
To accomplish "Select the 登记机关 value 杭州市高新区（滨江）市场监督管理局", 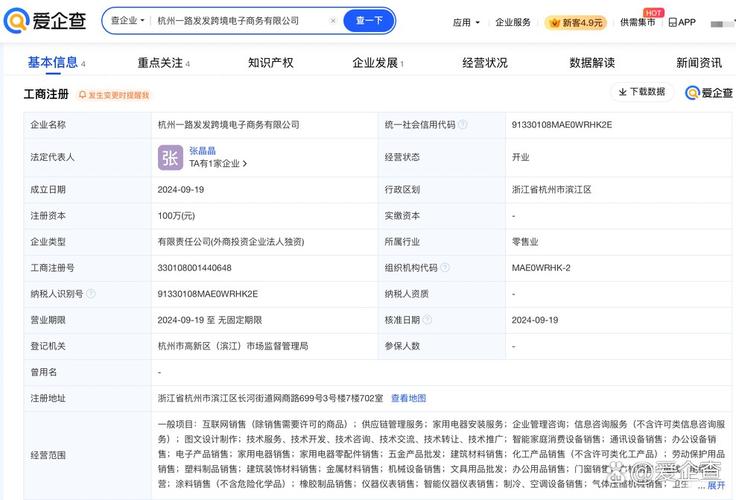I will point(233,346).
